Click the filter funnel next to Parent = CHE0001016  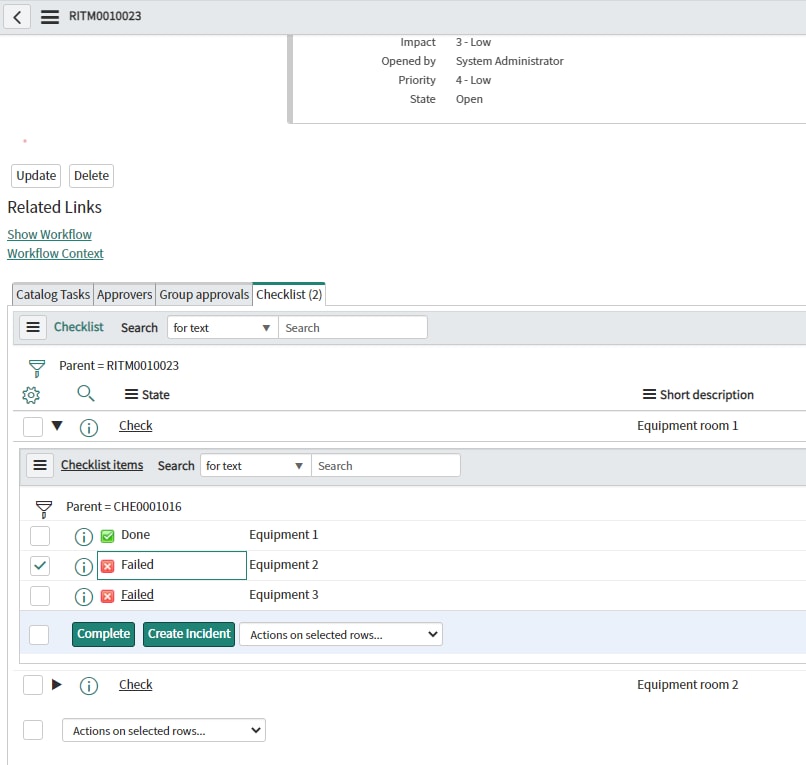point(44,509)
